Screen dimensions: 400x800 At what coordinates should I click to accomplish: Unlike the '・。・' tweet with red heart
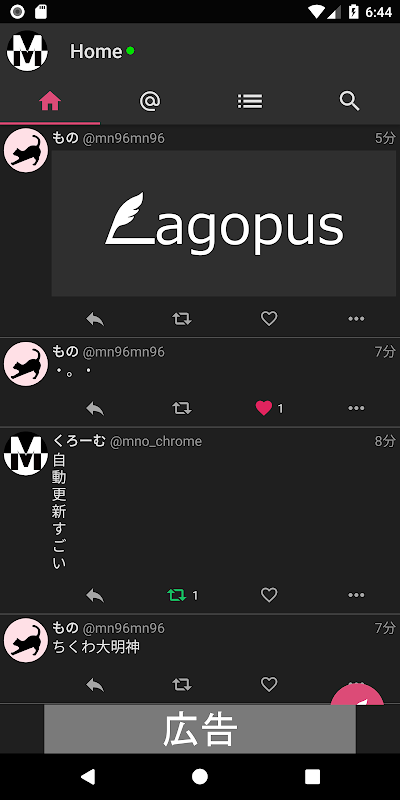[264, 408]
